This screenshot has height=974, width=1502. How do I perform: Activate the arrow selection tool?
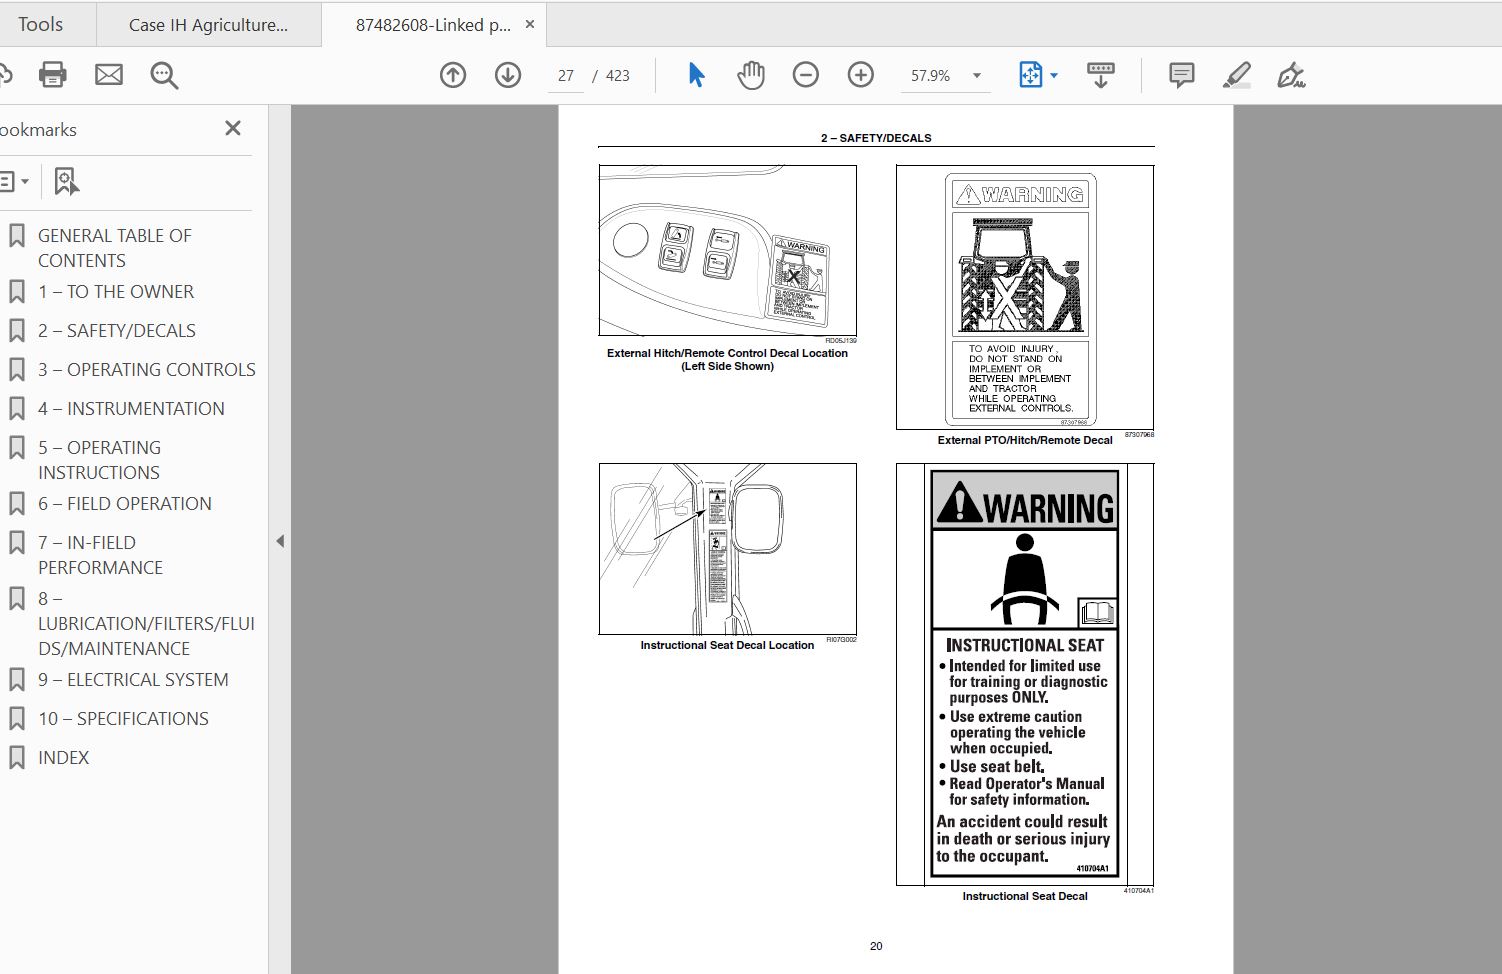click(697, 75)
